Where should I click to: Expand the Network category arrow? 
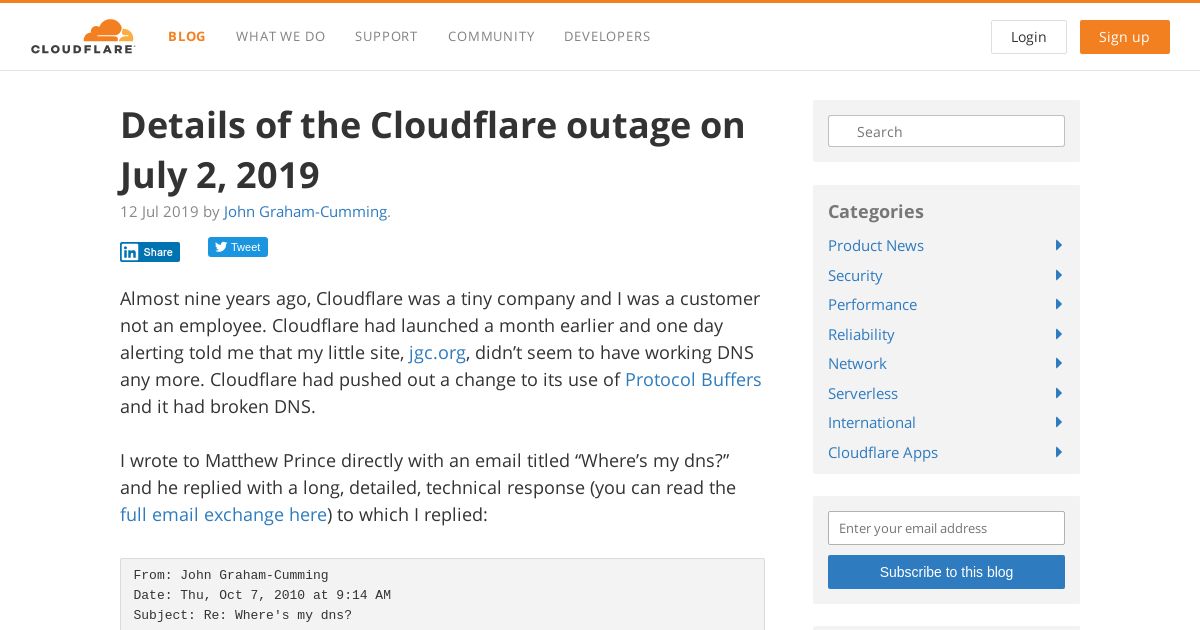click(x=1058, y=363)
